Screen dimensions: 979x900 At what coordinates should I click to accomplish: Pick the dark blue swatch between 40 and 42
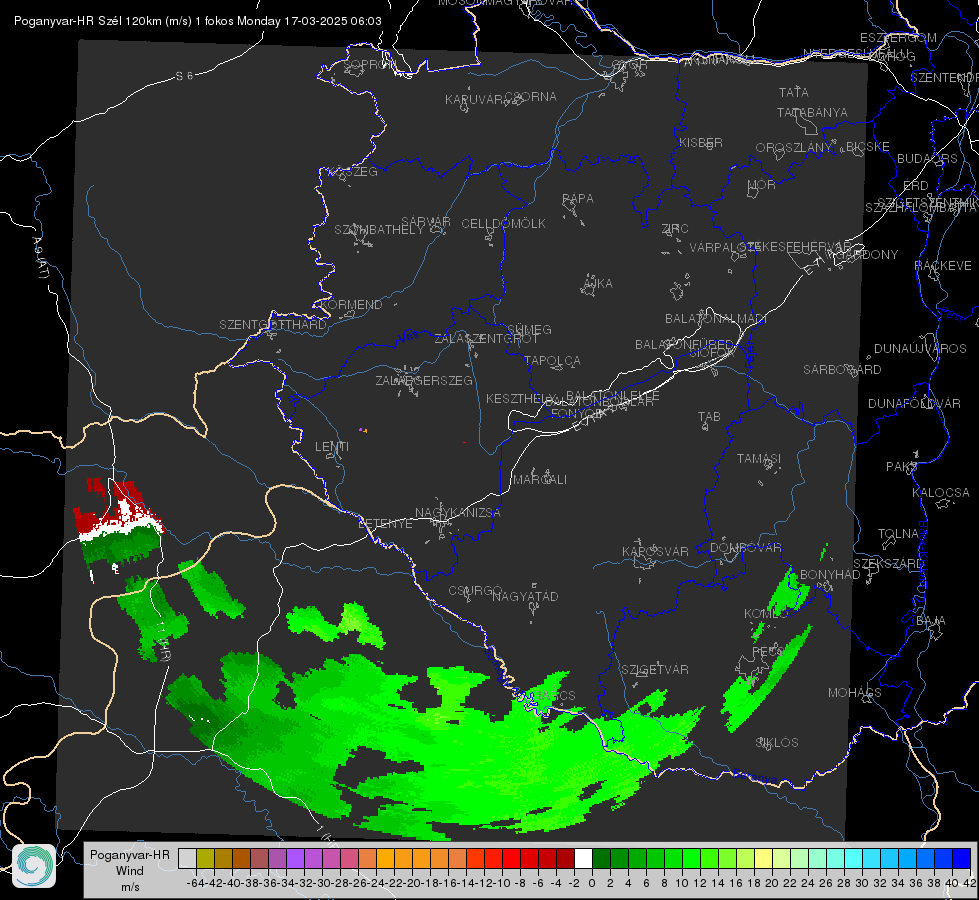tap(962, 858)
